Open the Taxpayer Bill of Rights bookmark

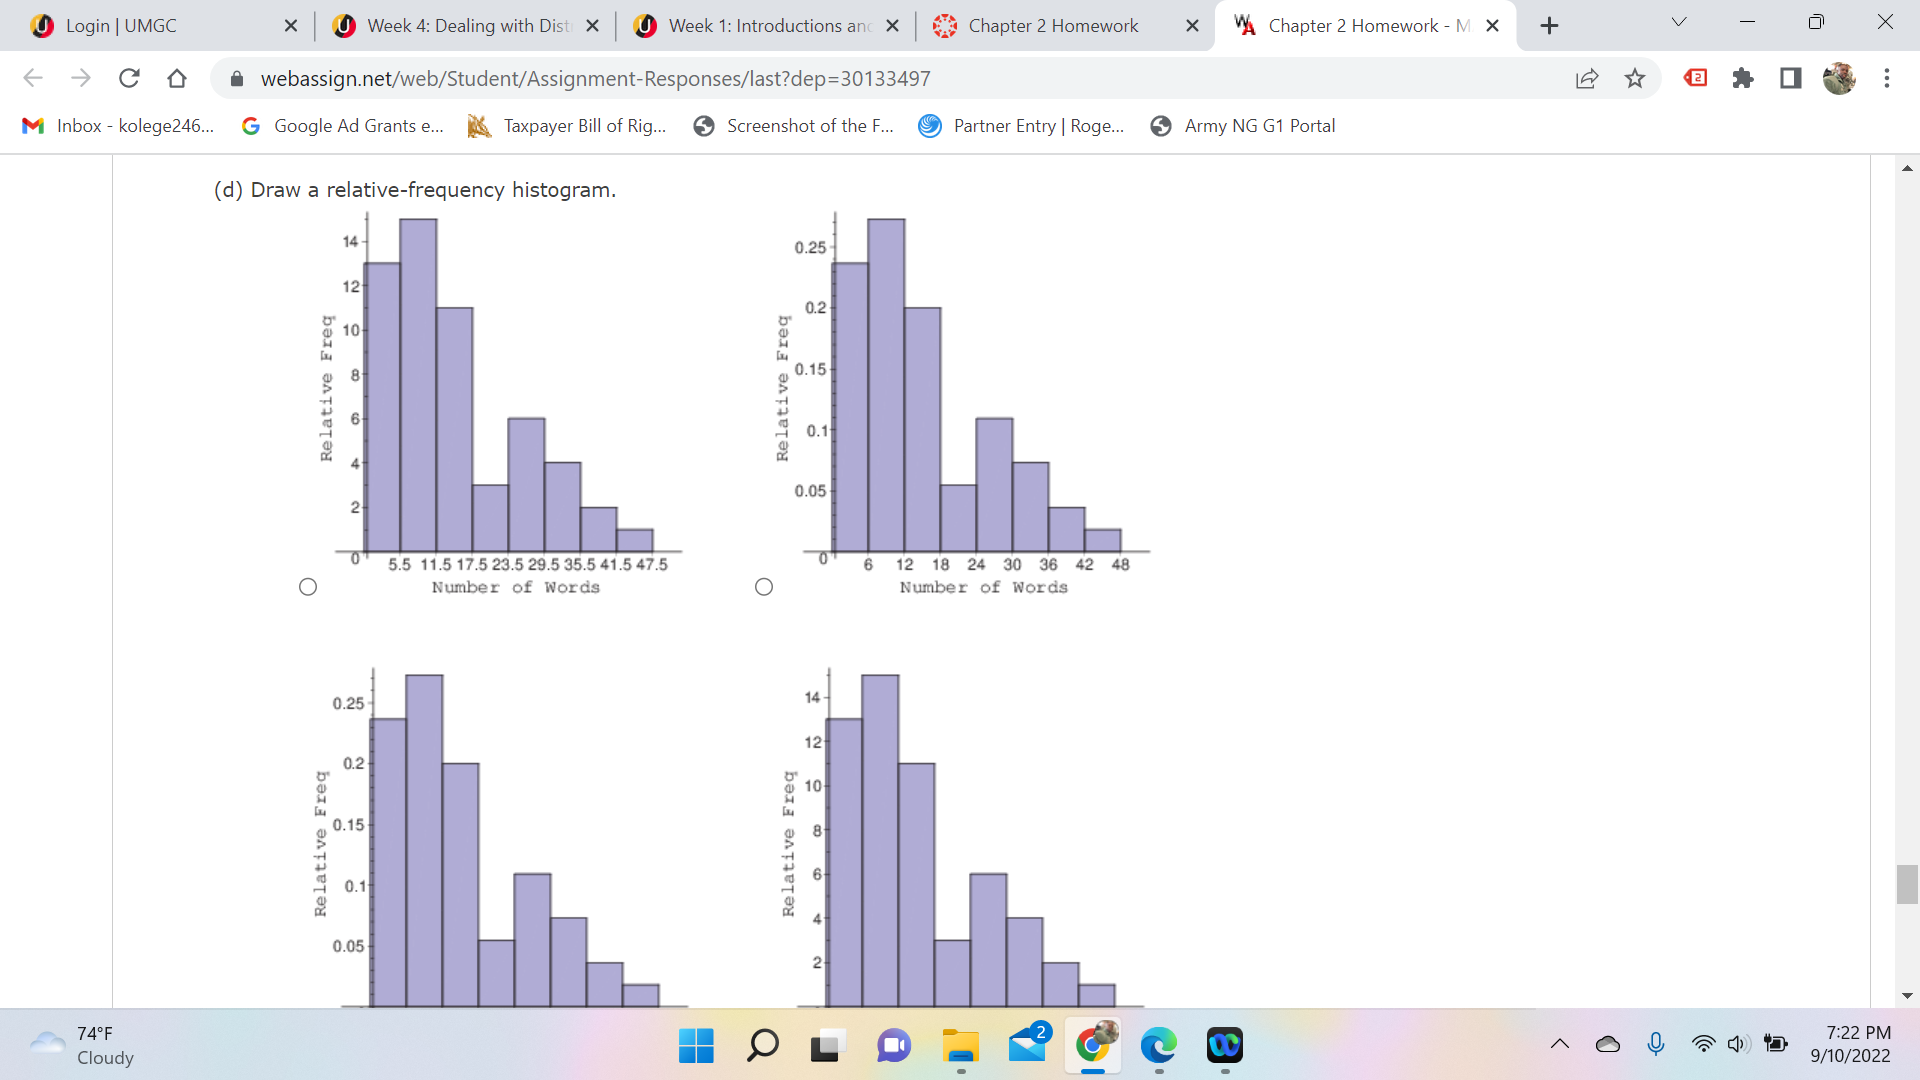point(566,126)
